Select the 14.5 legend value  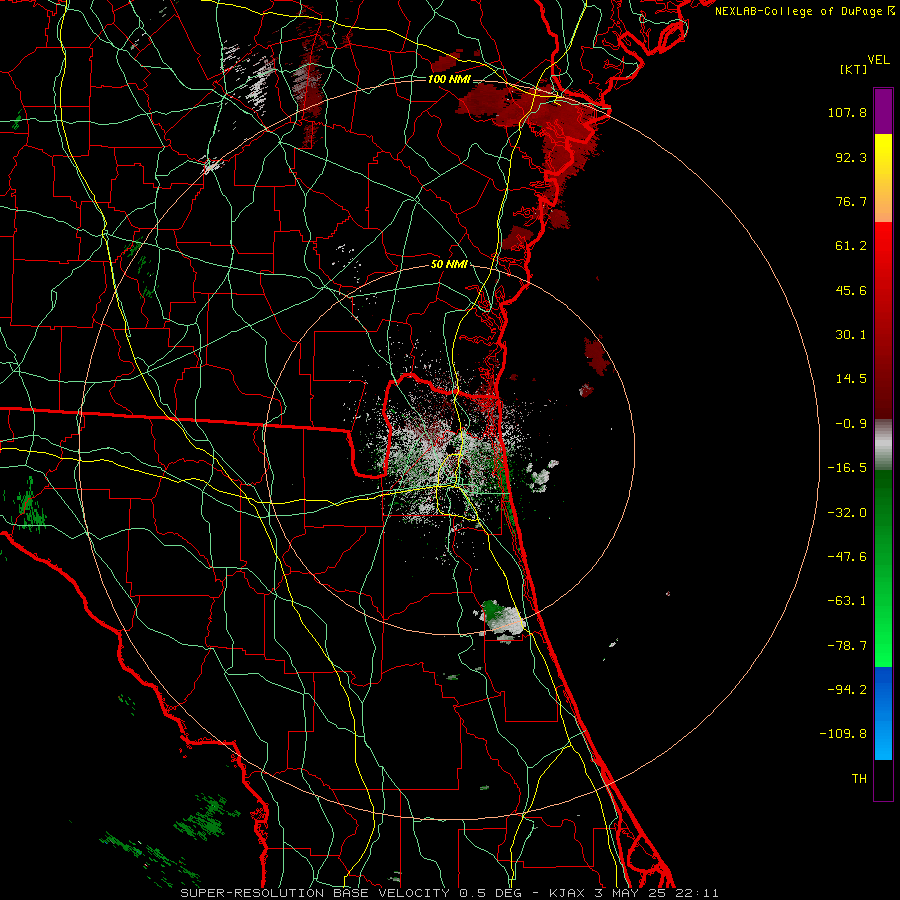point(851,379)
